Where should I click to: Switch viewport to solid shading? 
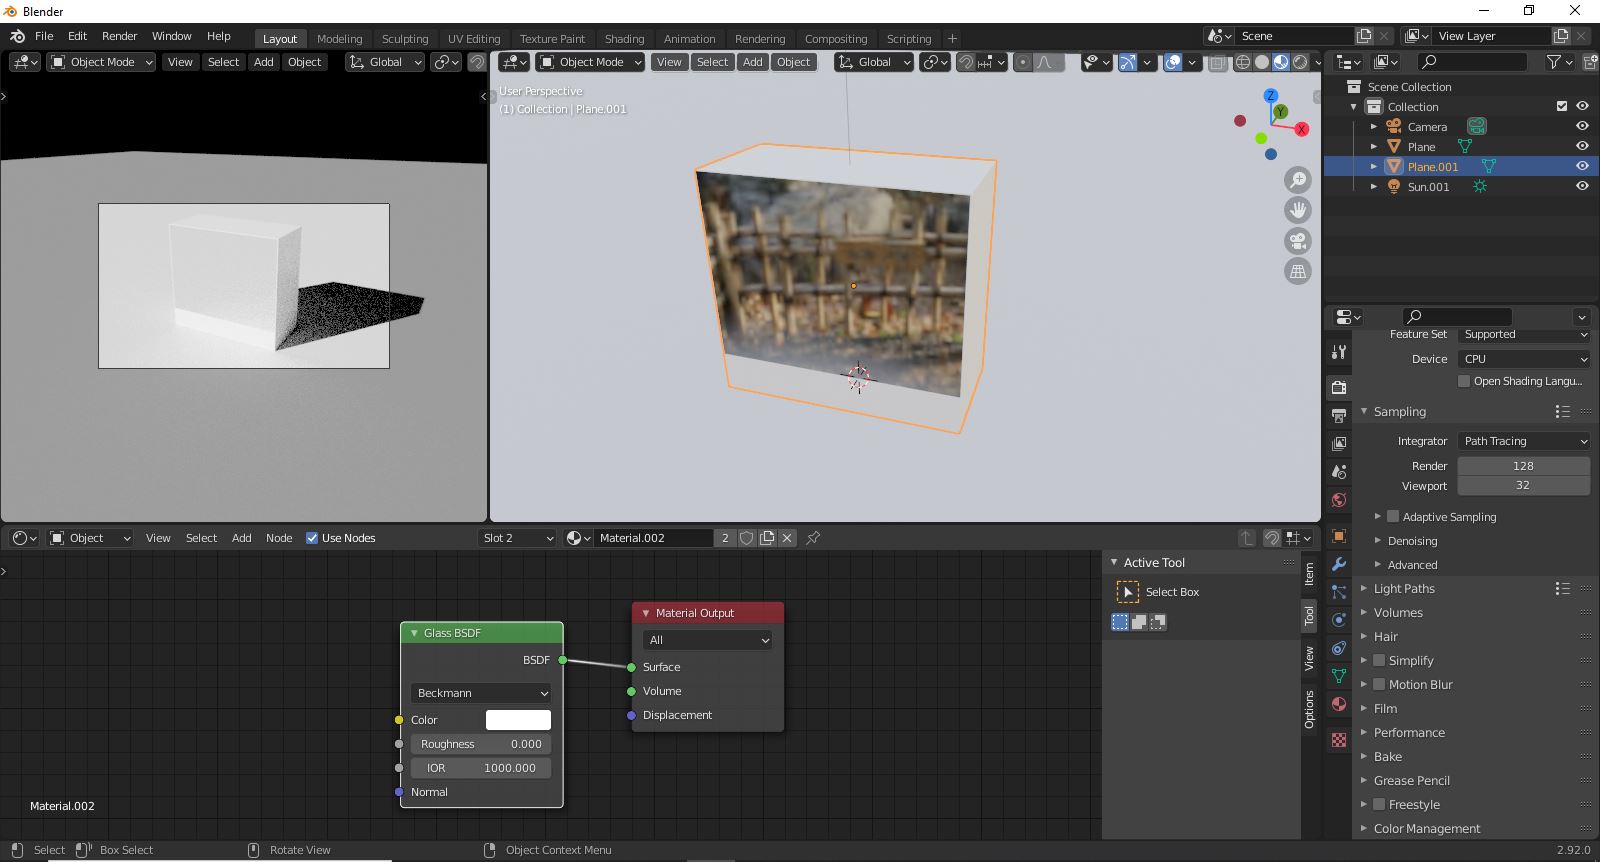[1262, 62]
